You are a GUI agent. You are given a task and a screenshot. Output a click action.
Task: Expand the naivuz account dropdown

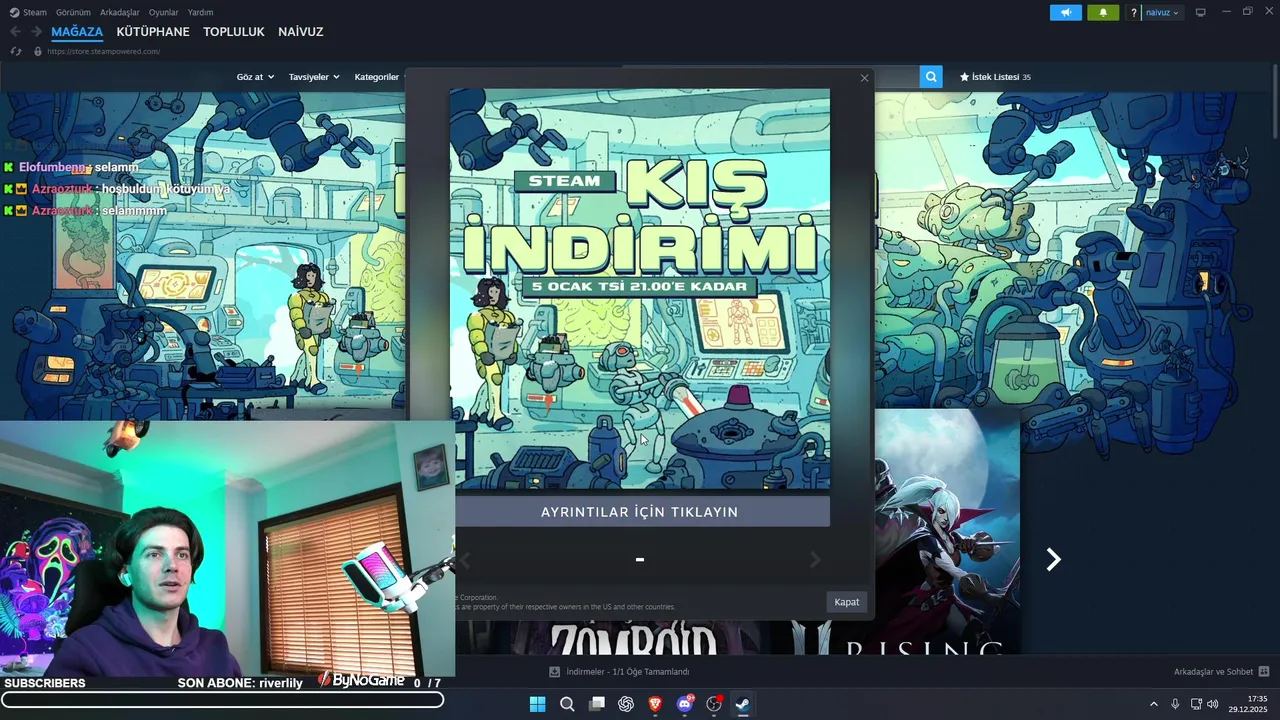click(x=1162, y=12)
